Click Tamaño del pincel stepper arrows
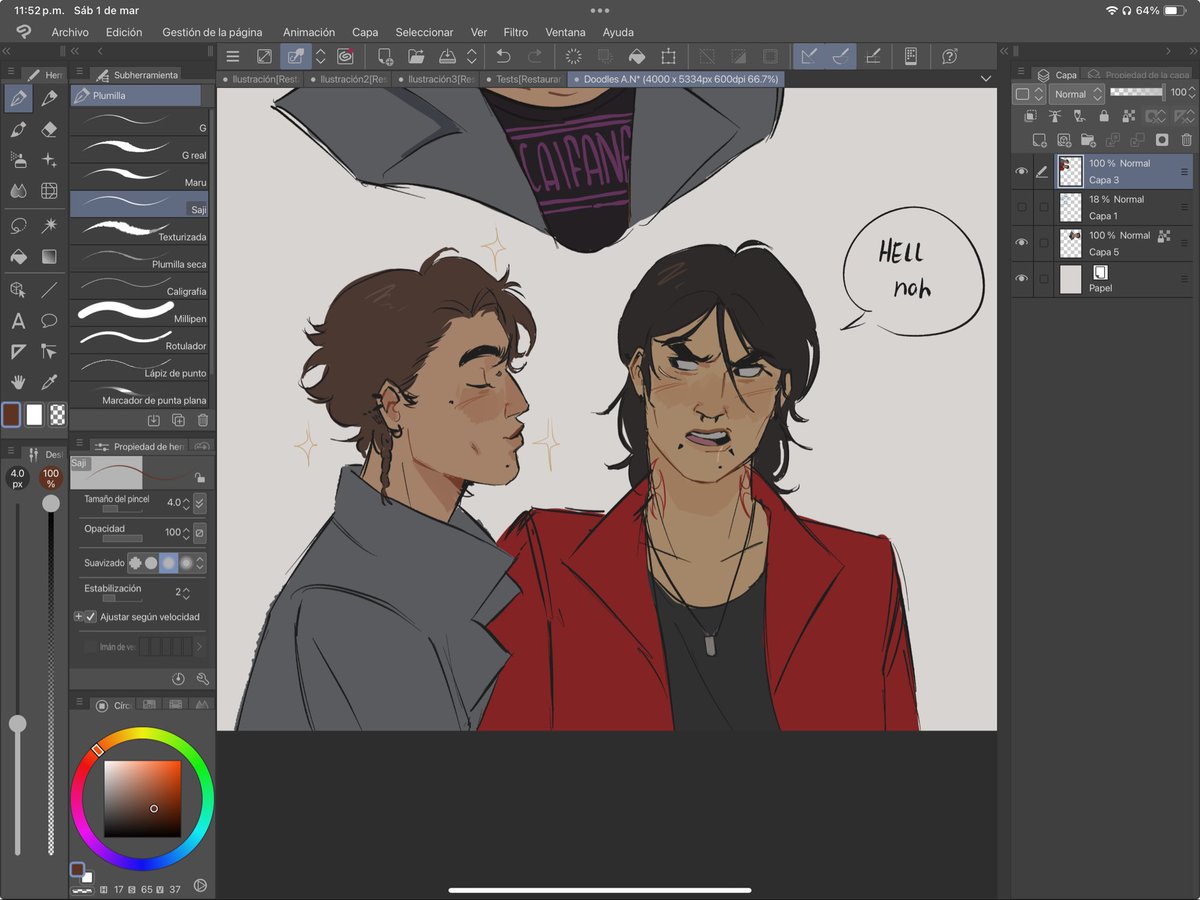 [x=186, y=503]
